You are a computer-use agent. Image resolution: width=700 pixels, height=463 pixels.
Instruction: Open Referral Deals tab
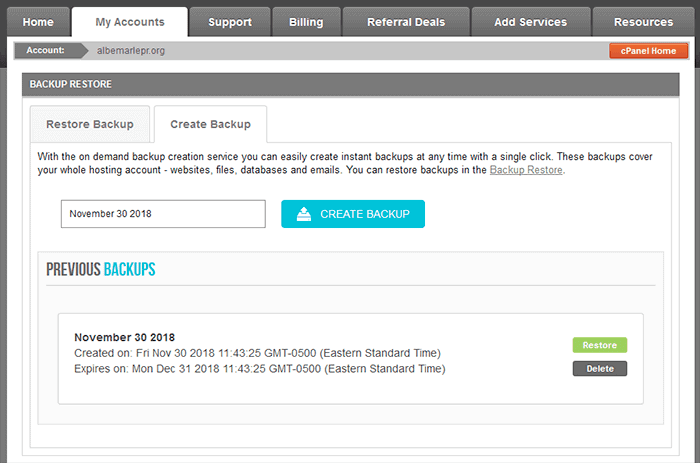tap(406, 22)
